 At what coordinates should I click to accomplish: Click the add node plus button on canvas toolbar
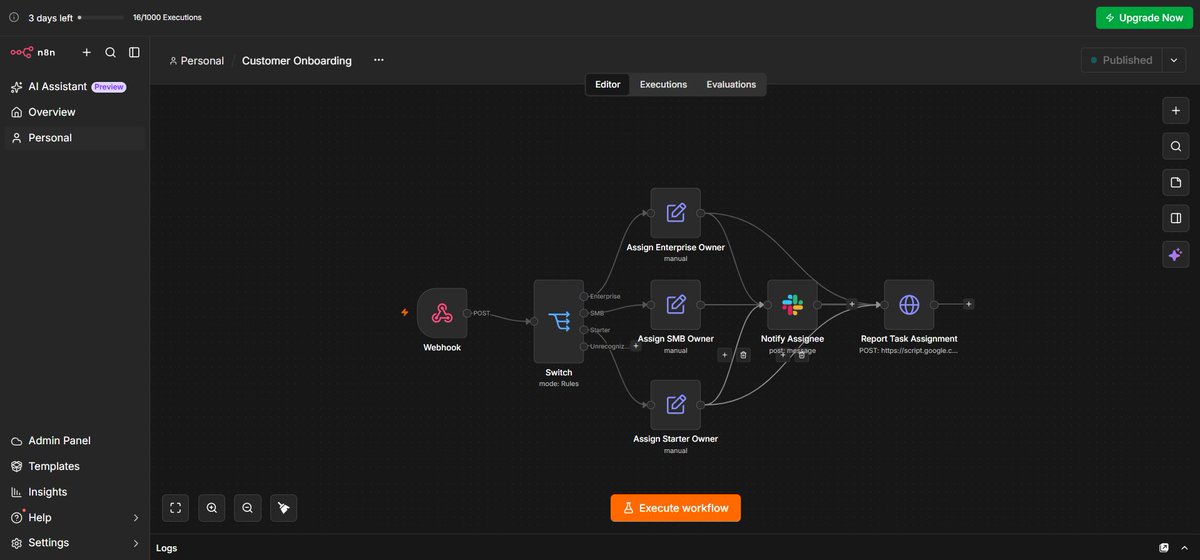1176,111
